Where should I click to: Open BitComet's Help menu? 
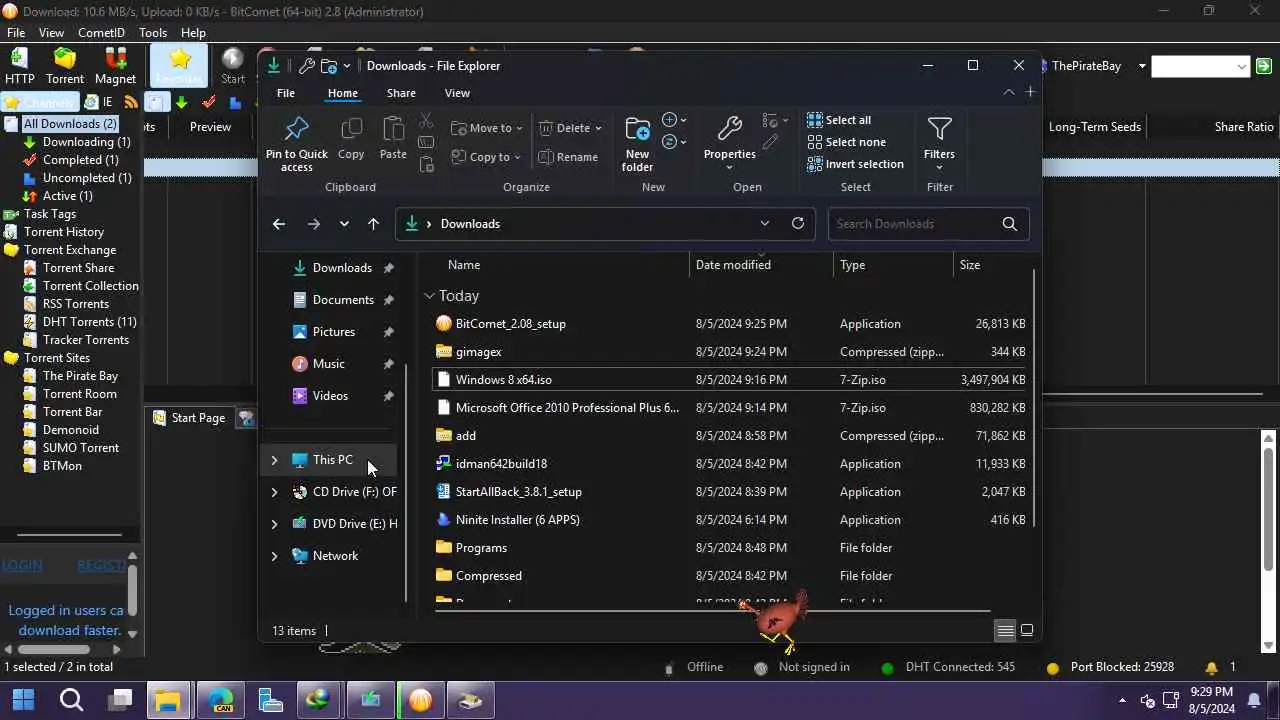(193, 33)
